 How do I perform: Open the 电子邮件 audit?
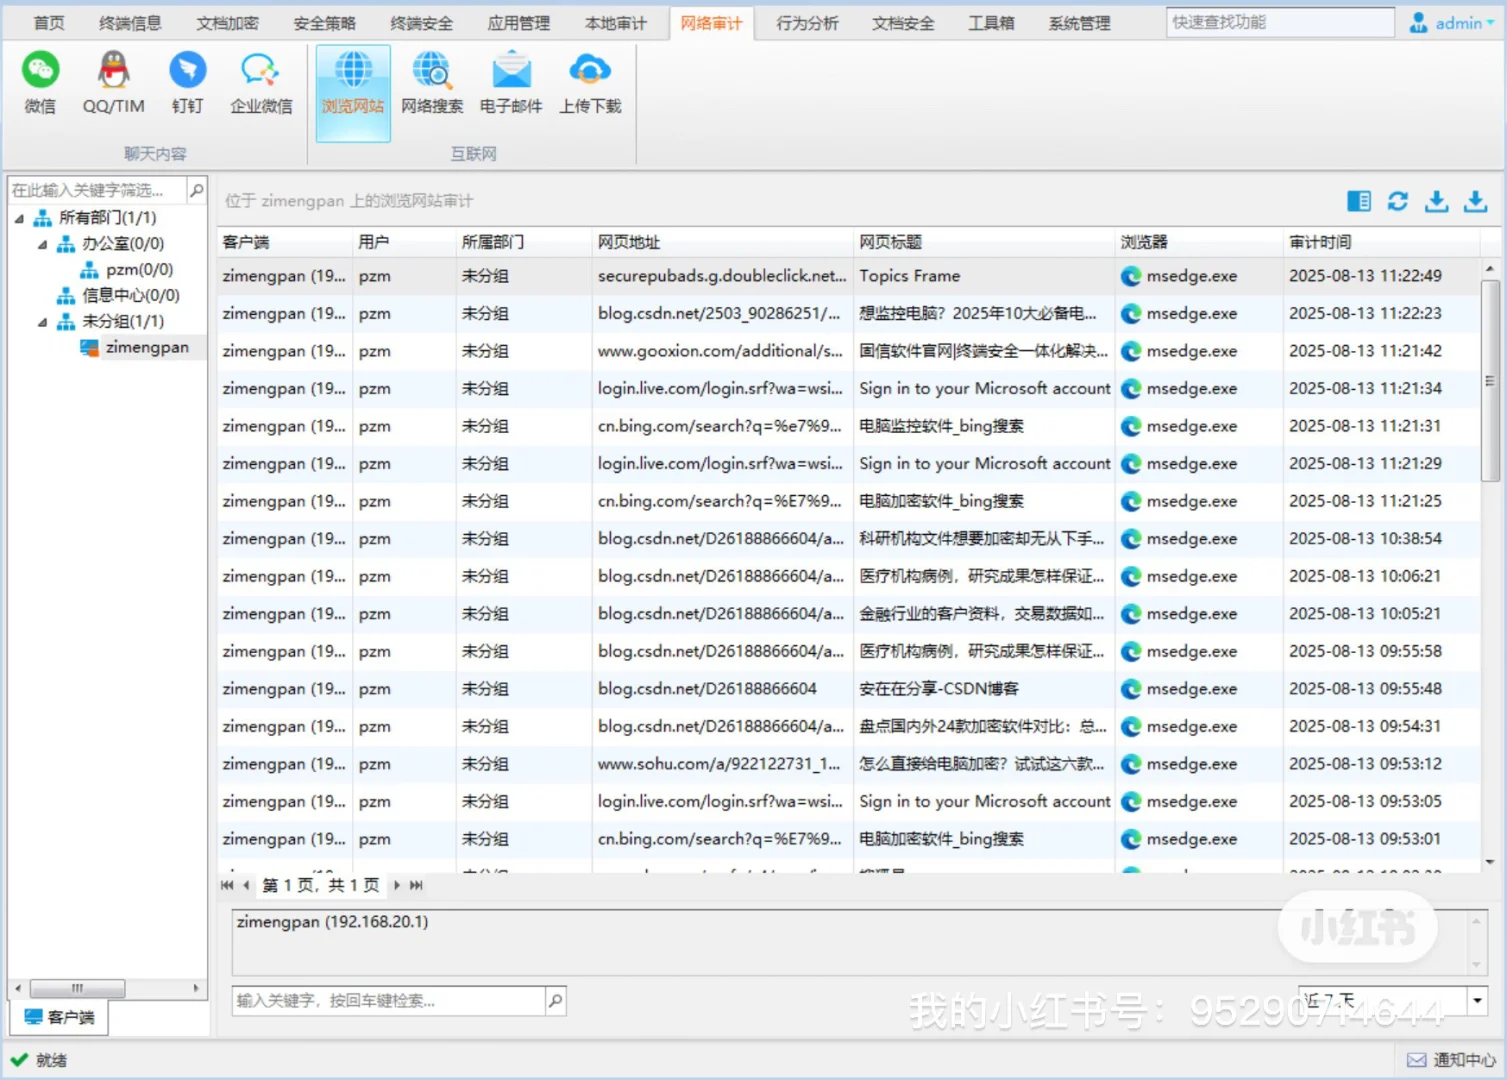[511, 83]
